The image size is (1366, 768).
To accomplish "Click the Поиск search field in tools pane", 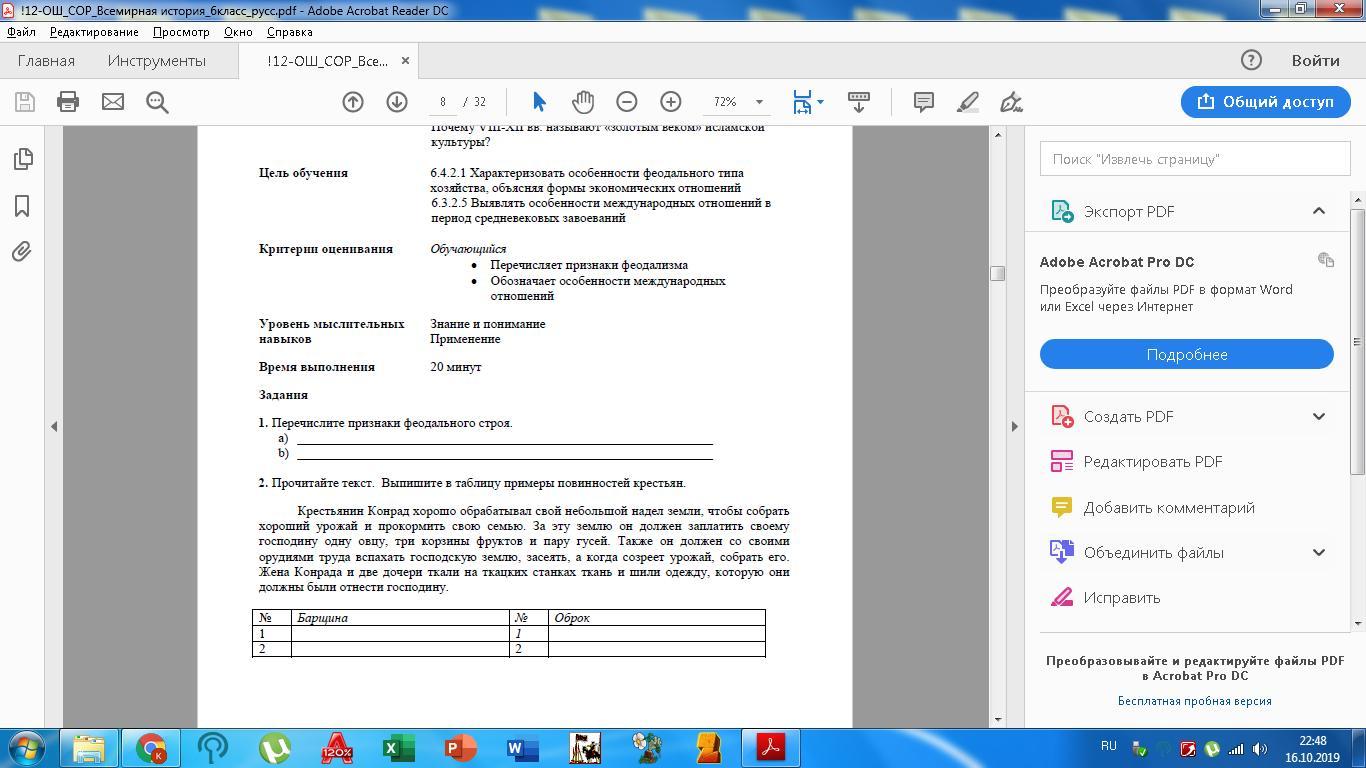I will 1195,159.
